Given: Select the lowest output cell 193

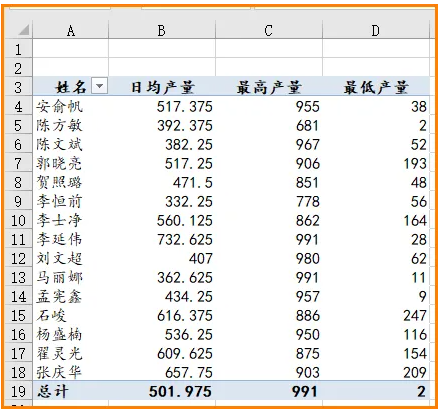Looking at the screenshot, I should (376, 163).
